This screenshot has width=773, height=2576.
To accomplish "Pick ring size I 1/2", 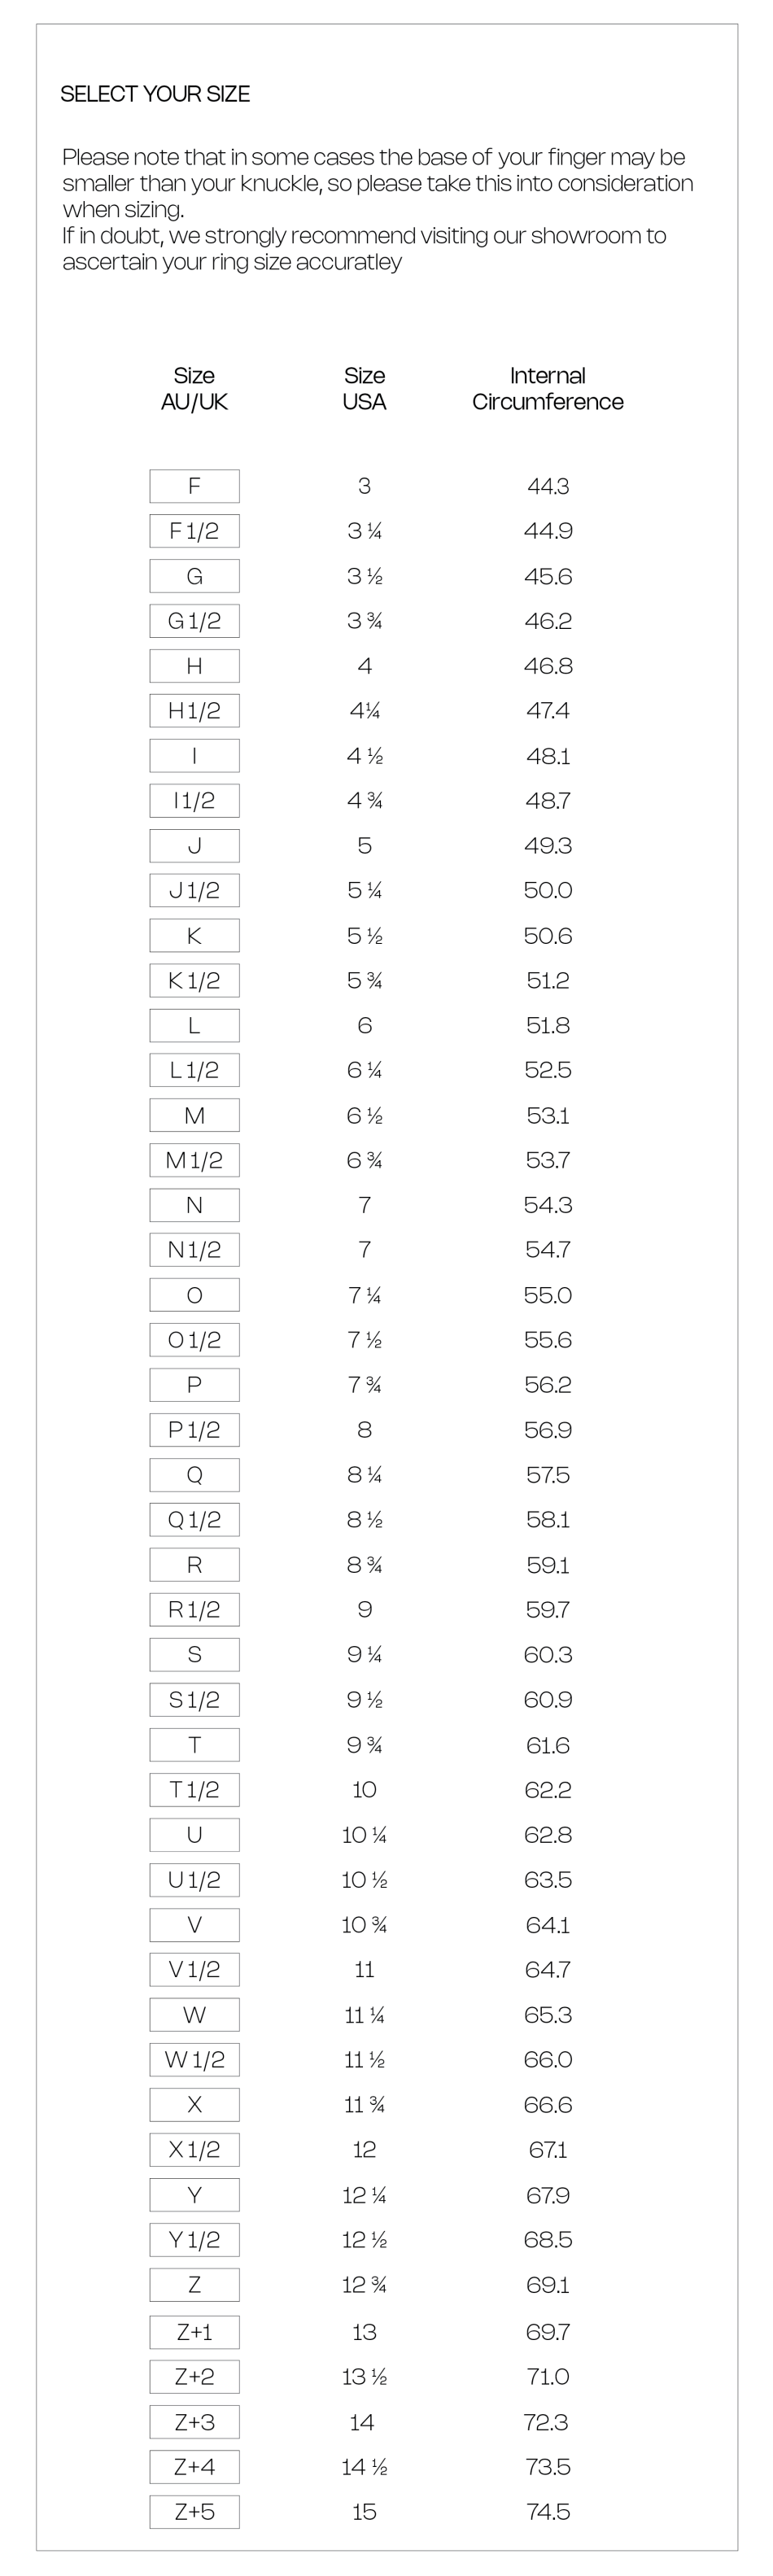I will click(194, 801).
